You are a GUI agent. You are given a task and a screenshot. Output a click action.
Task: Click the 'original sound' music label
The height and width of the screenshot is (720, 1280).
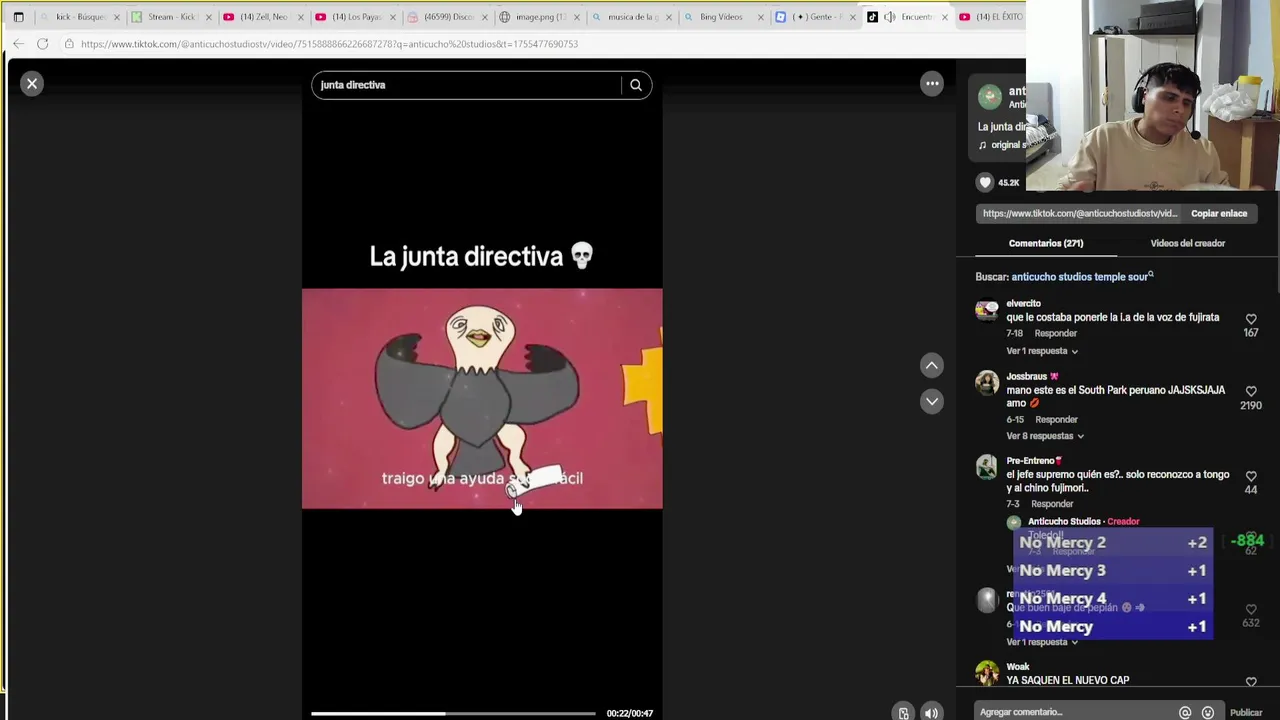point(1007,145)
